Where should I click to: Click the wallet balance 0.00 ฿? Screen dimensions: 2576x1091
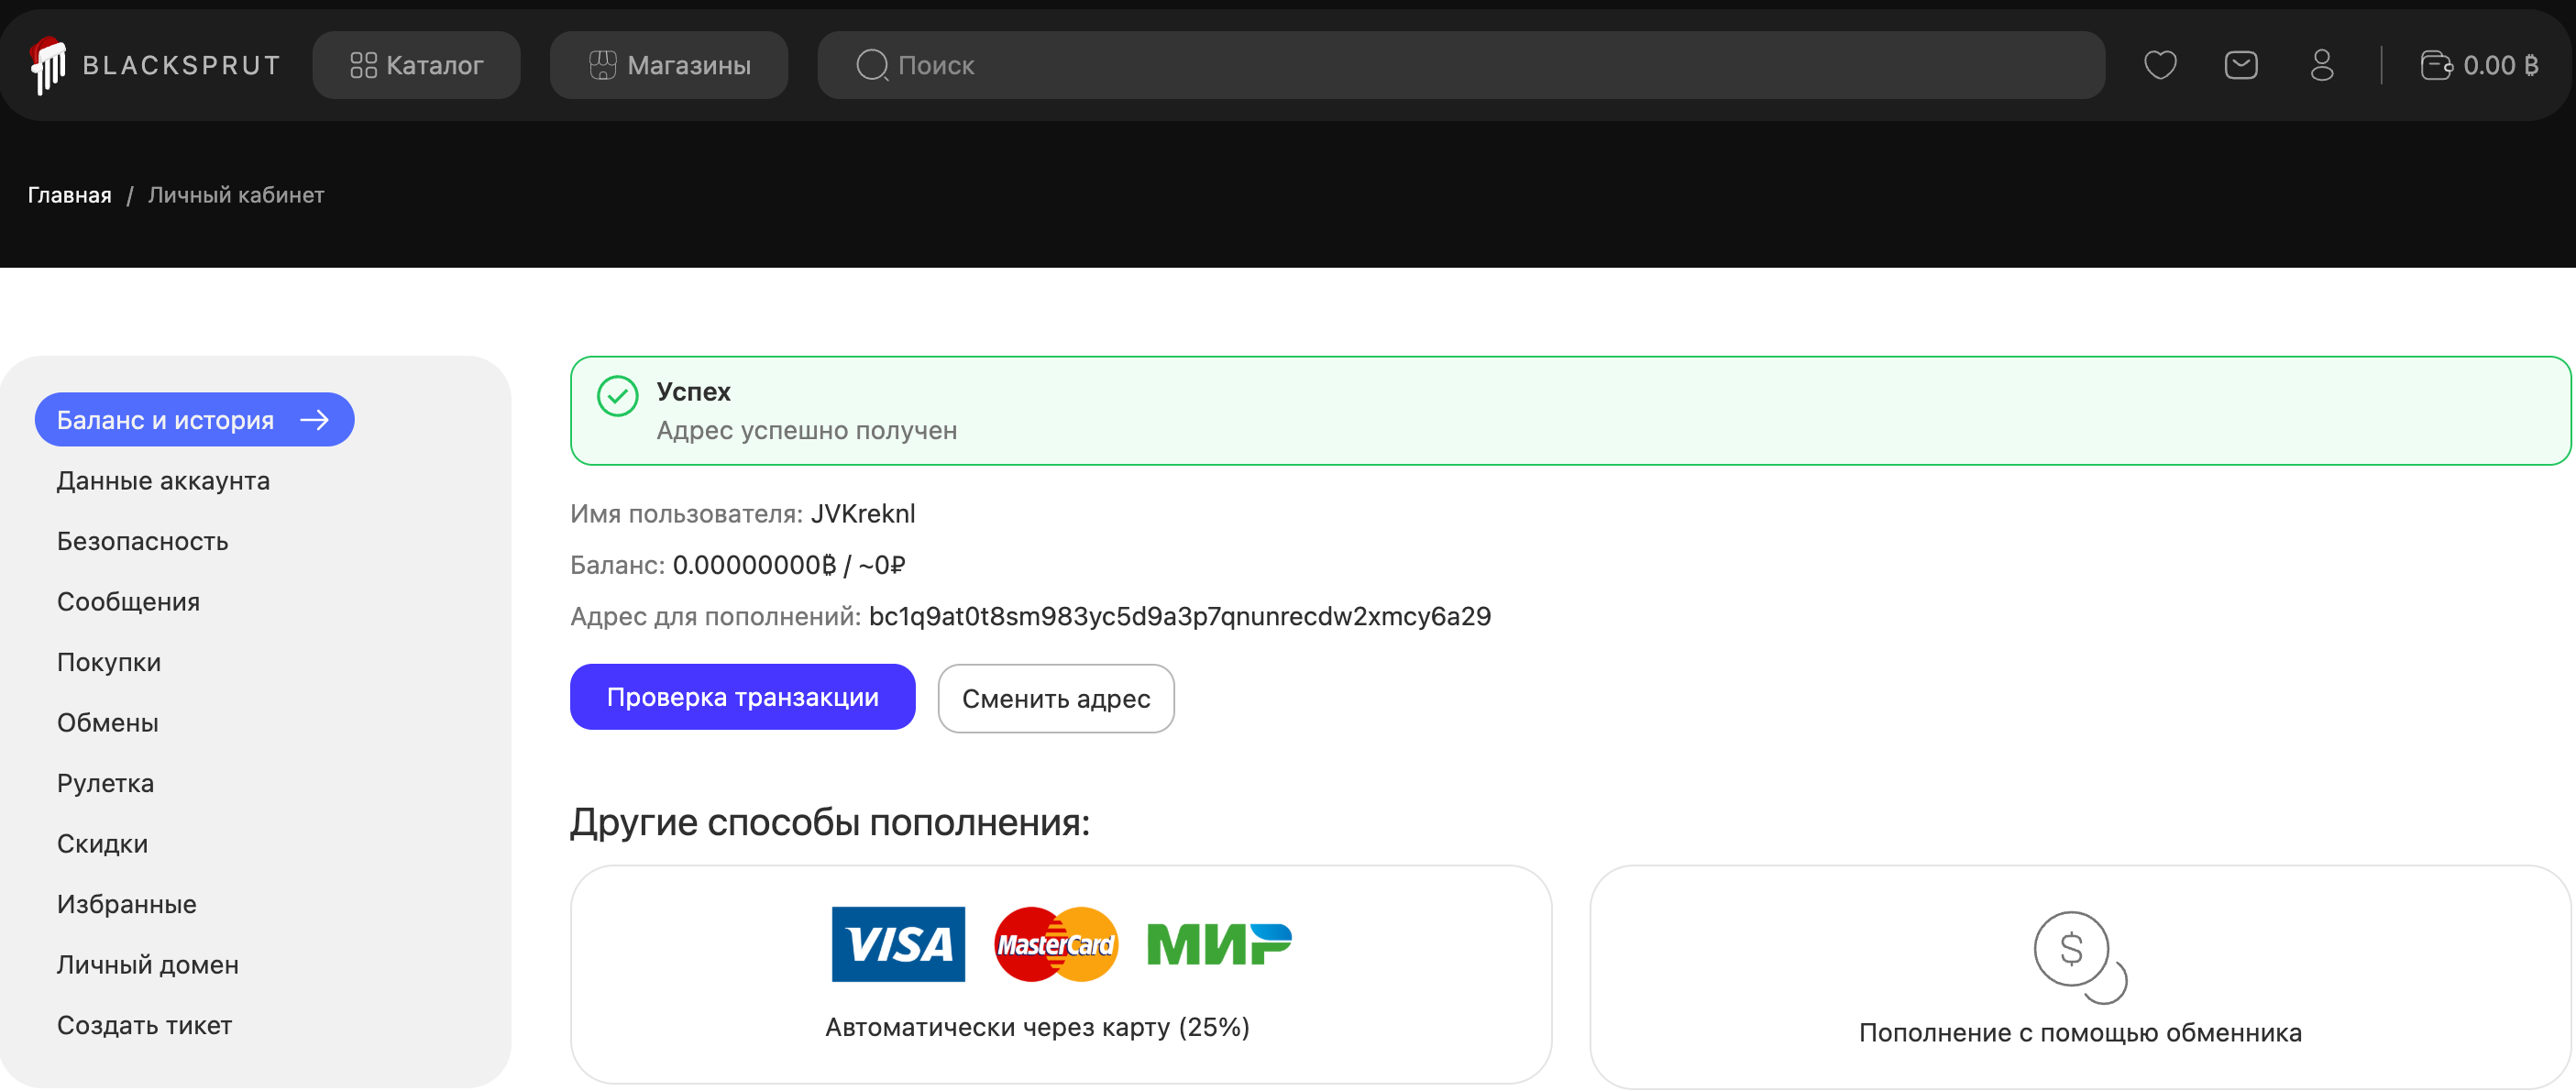click(x=2479, y=65)
